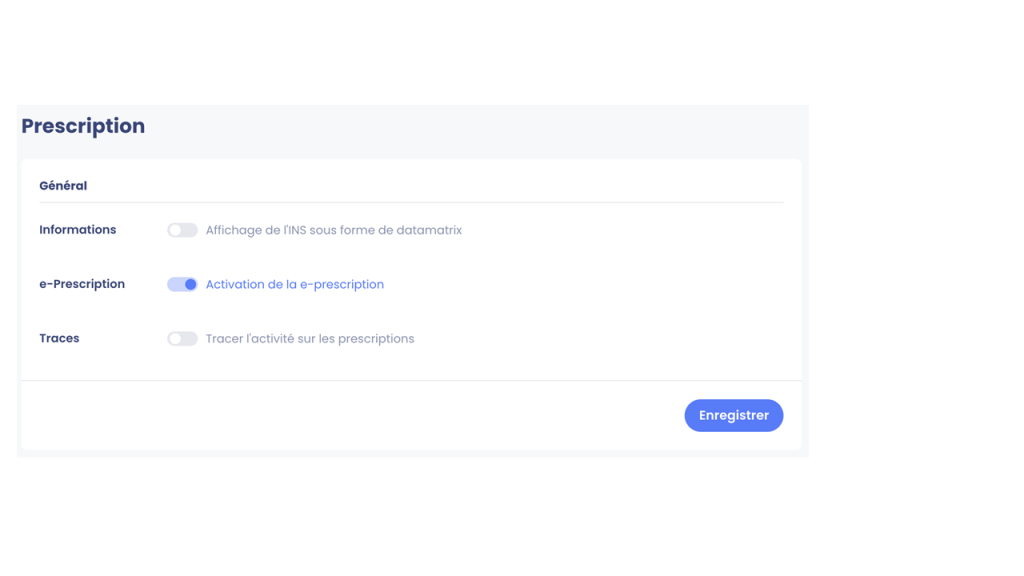Click the Informations row label
This screenshot has width=1024, height=576.
(x=78, y=230)
